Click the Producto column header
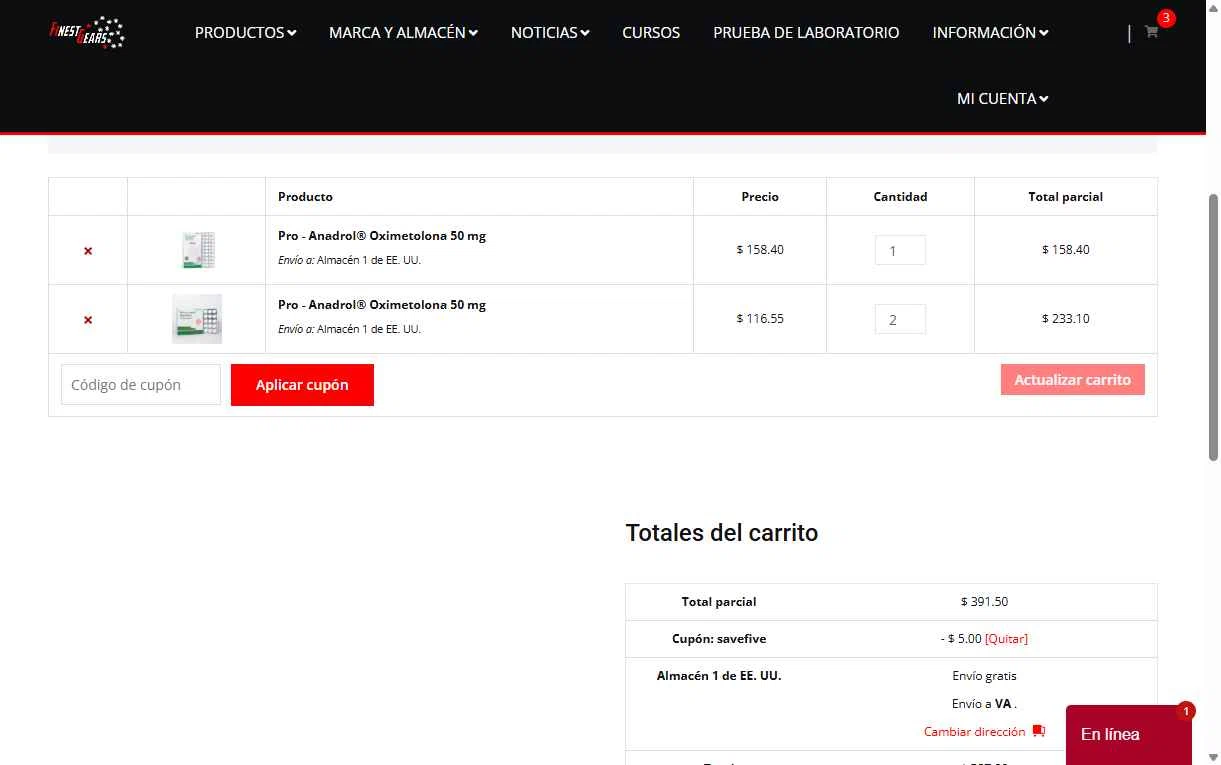Screen dimensions: 1221x765 (479, 197)
